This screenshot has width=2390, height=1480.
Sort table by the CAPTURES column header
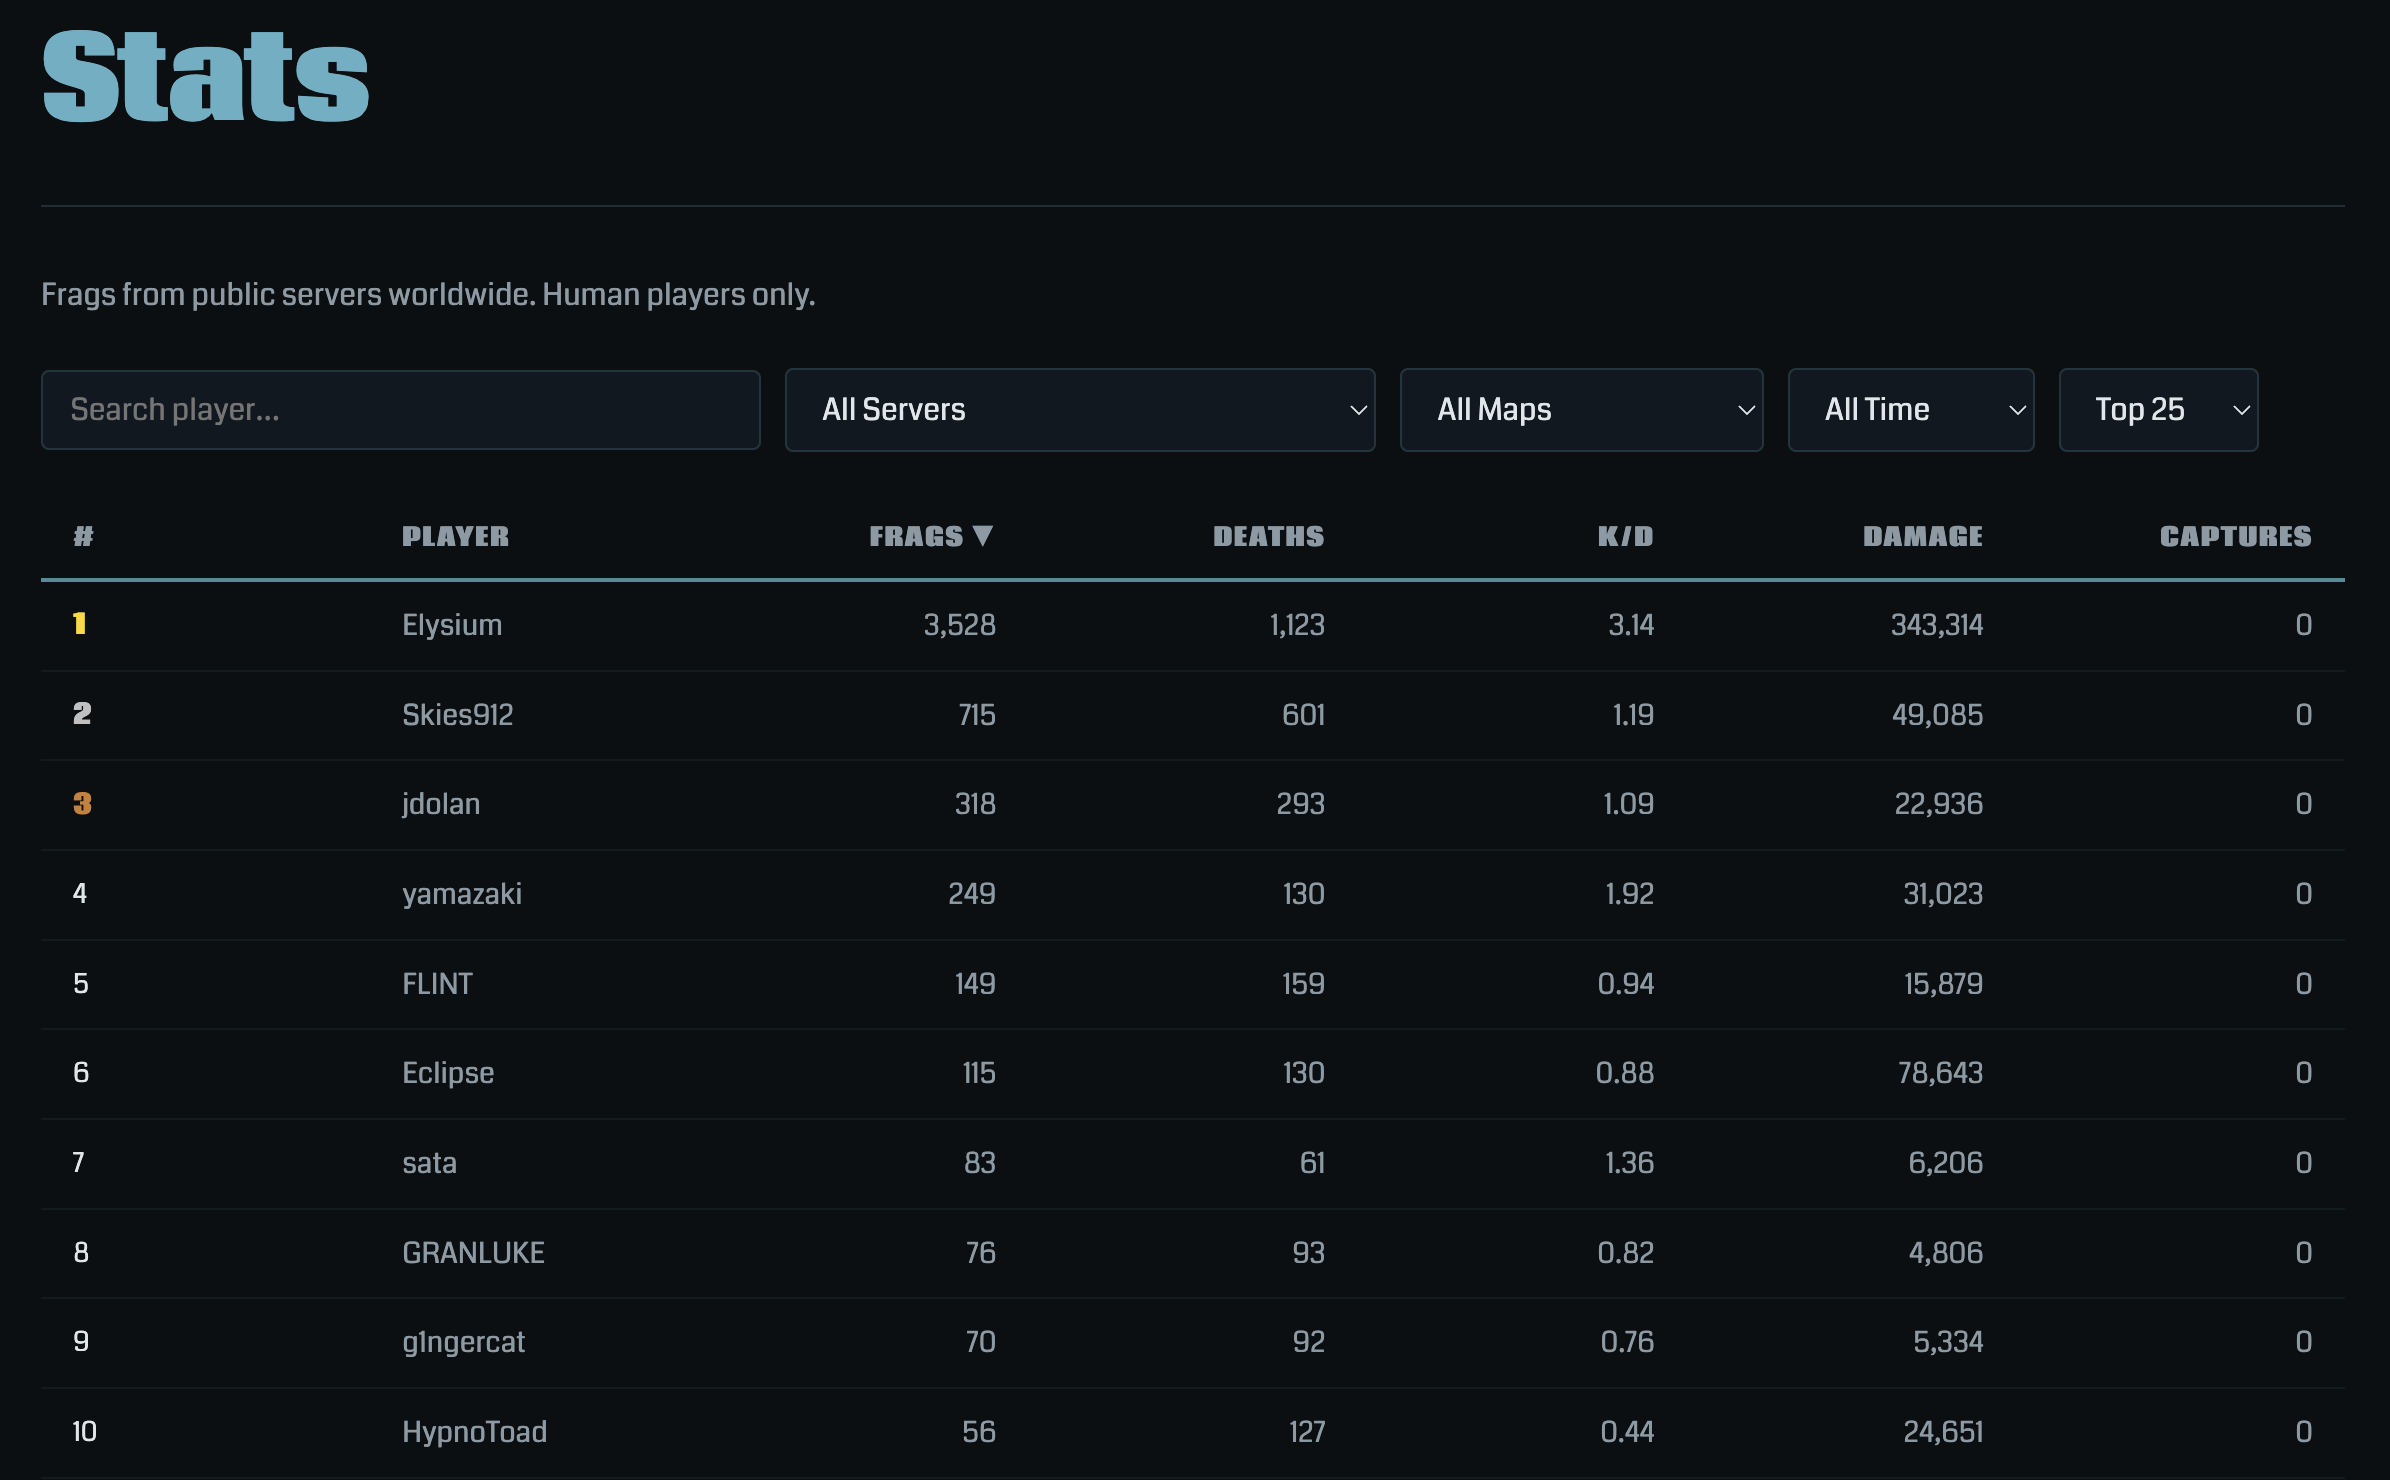point(2235,537)
